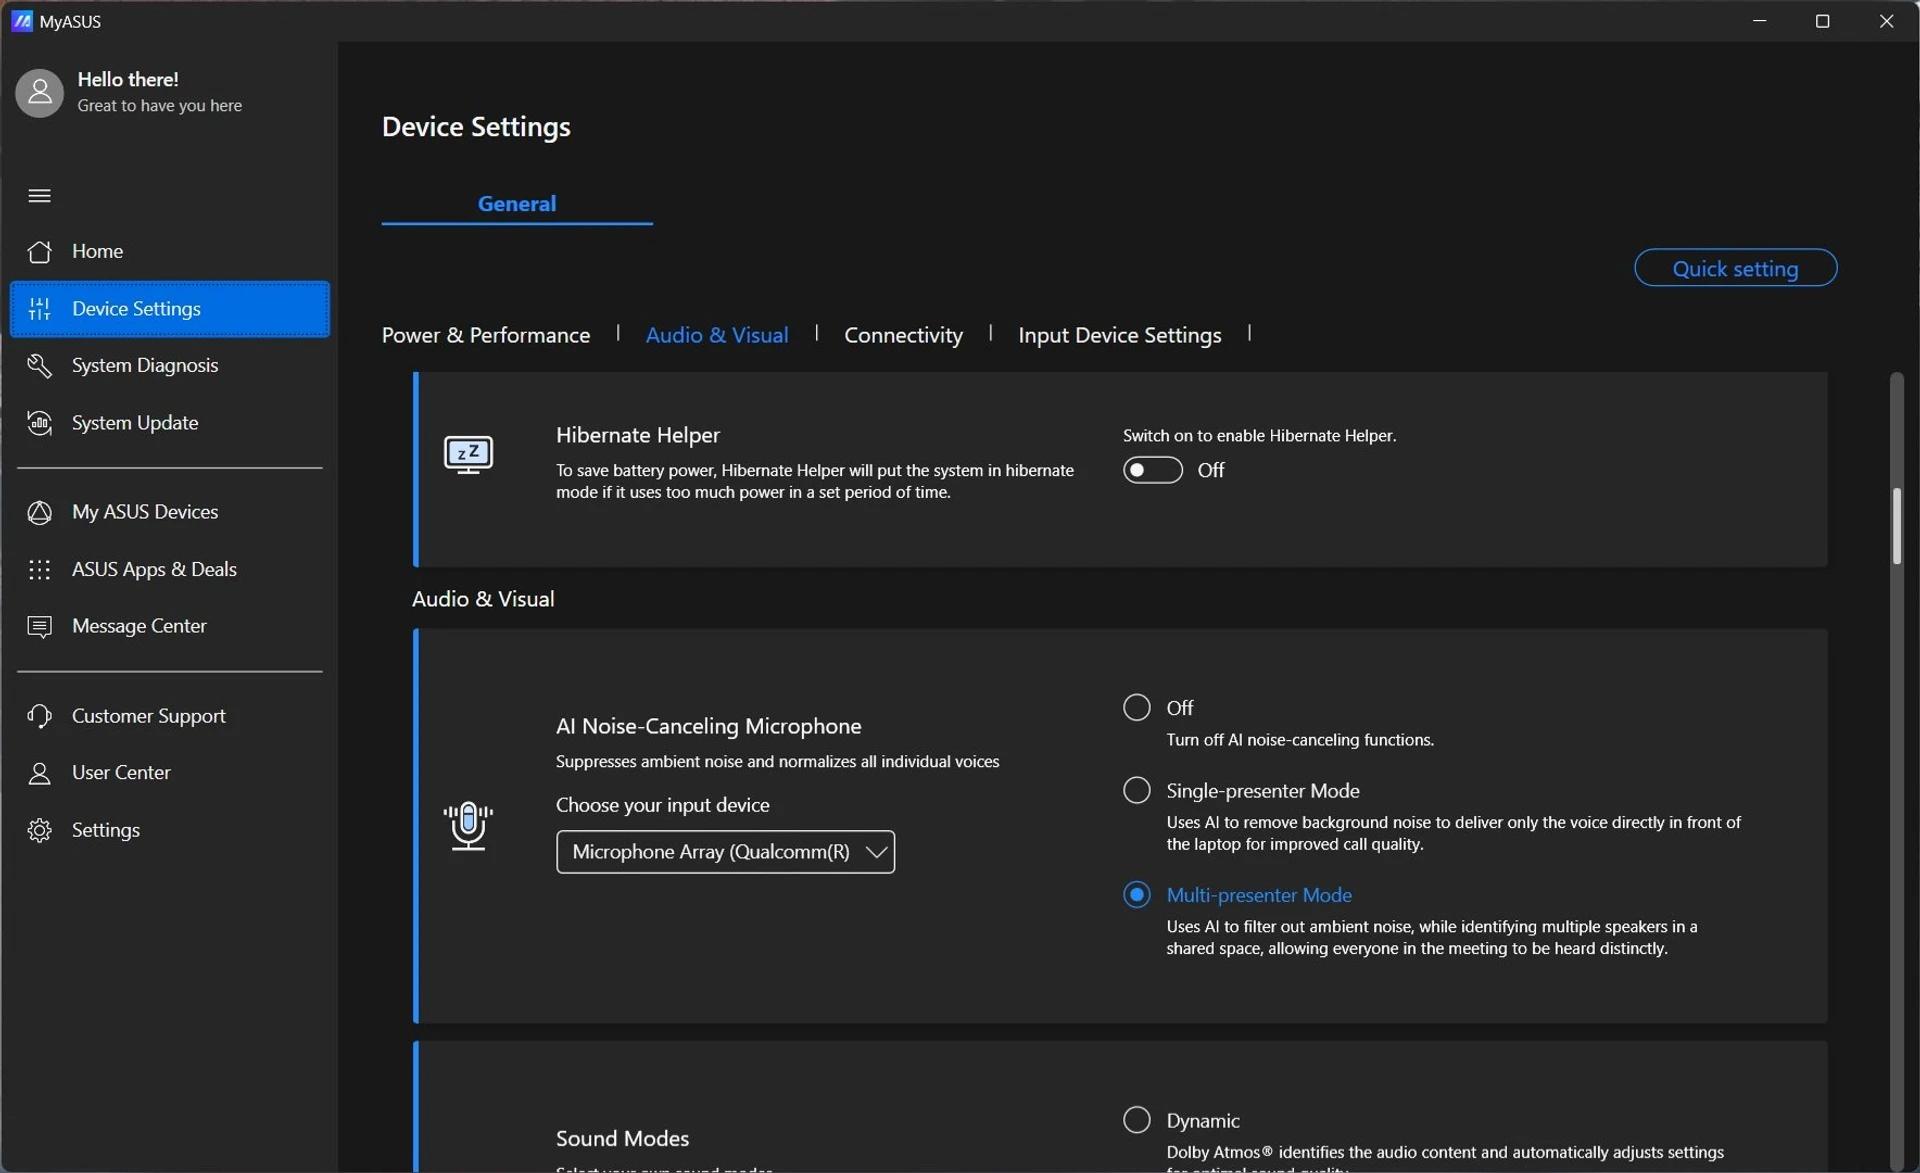Click the Home house icon
Viewport: 1920px width, 1173px height.
click(x=39, y=251)
